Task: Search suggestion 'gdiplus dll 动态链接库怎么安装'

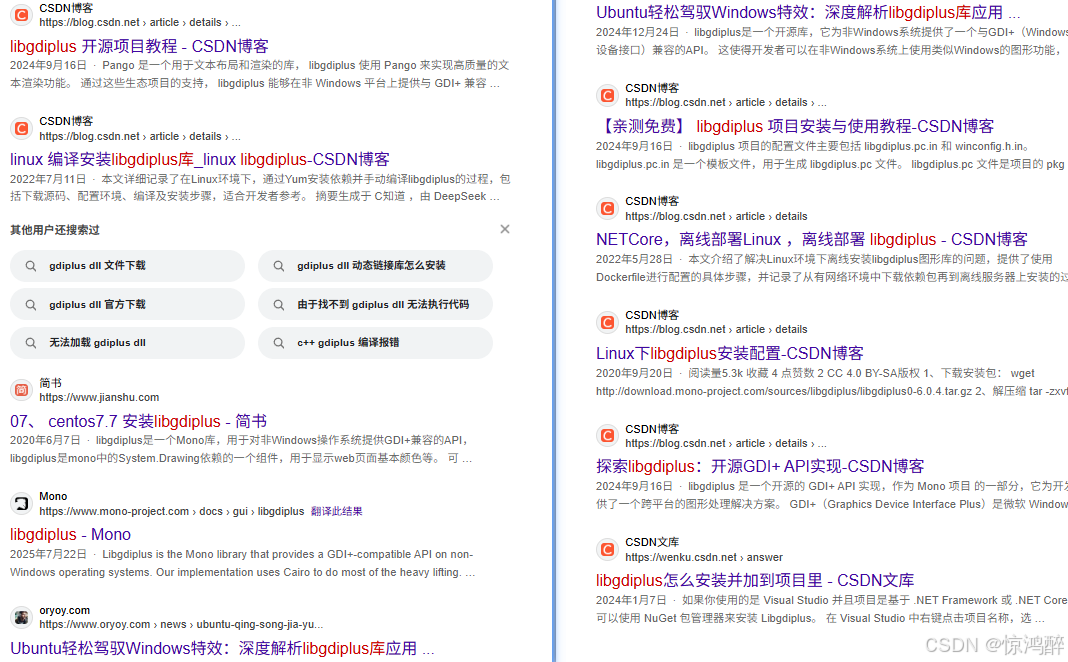Action: tap(375, 266)
